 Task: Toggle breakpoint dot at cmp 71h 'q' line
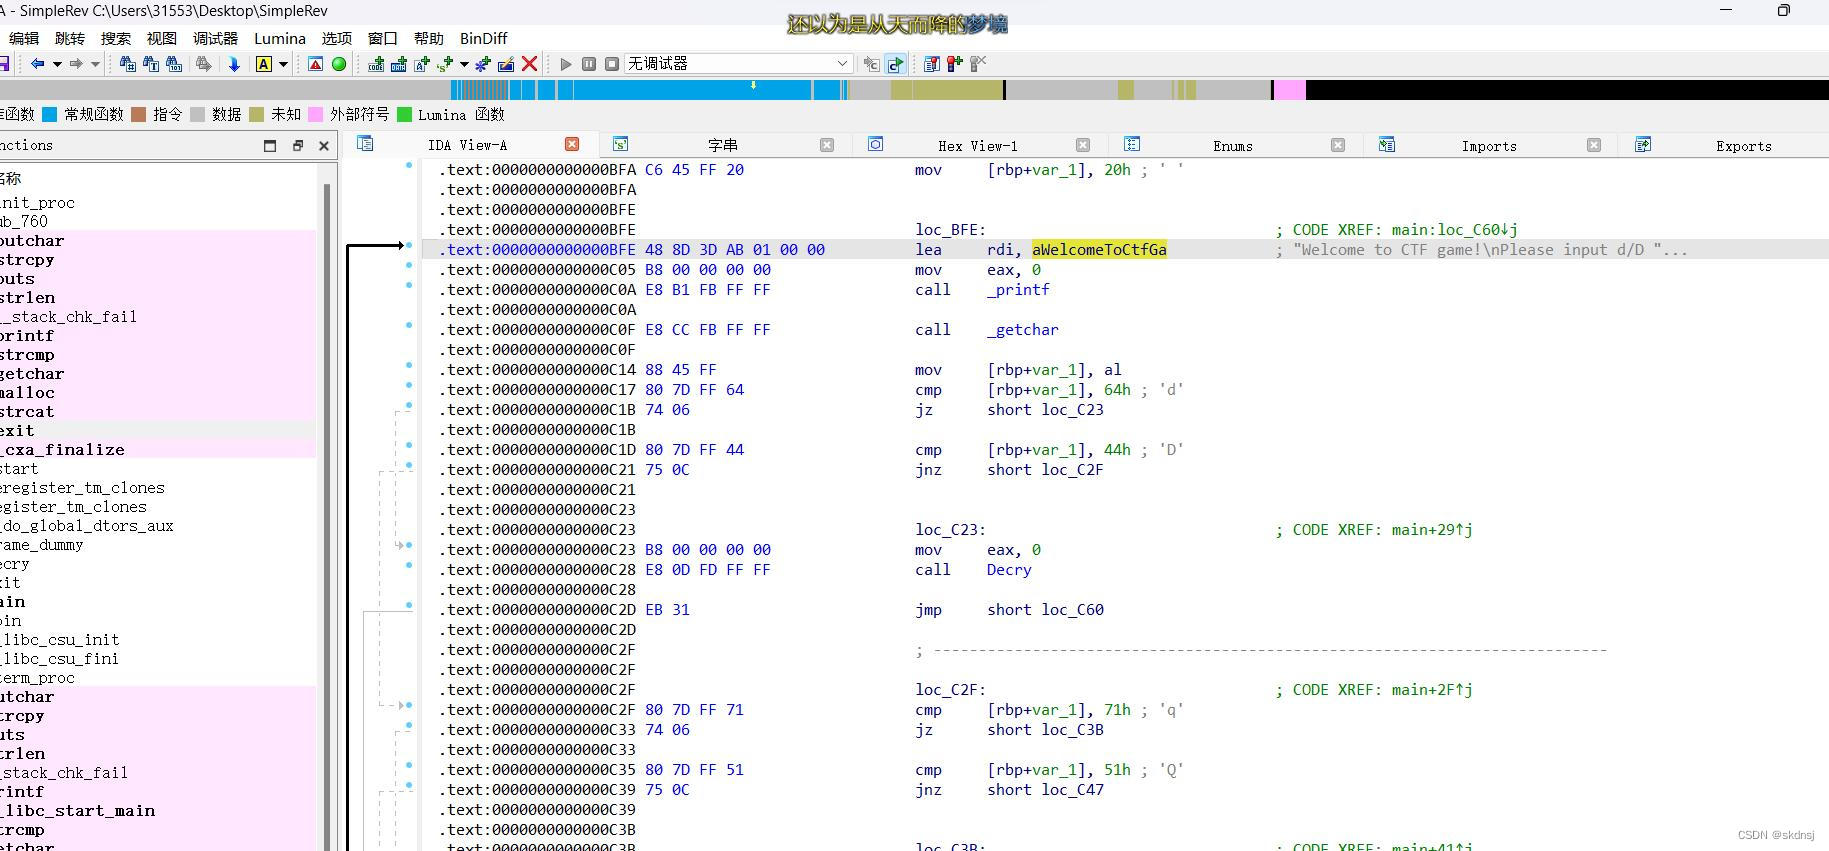point(409,705)
